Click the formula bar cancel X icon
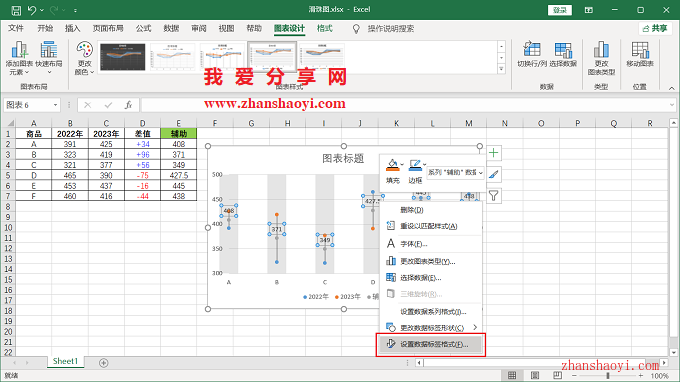This screenshot has width=680, height=382. (88, 105)
